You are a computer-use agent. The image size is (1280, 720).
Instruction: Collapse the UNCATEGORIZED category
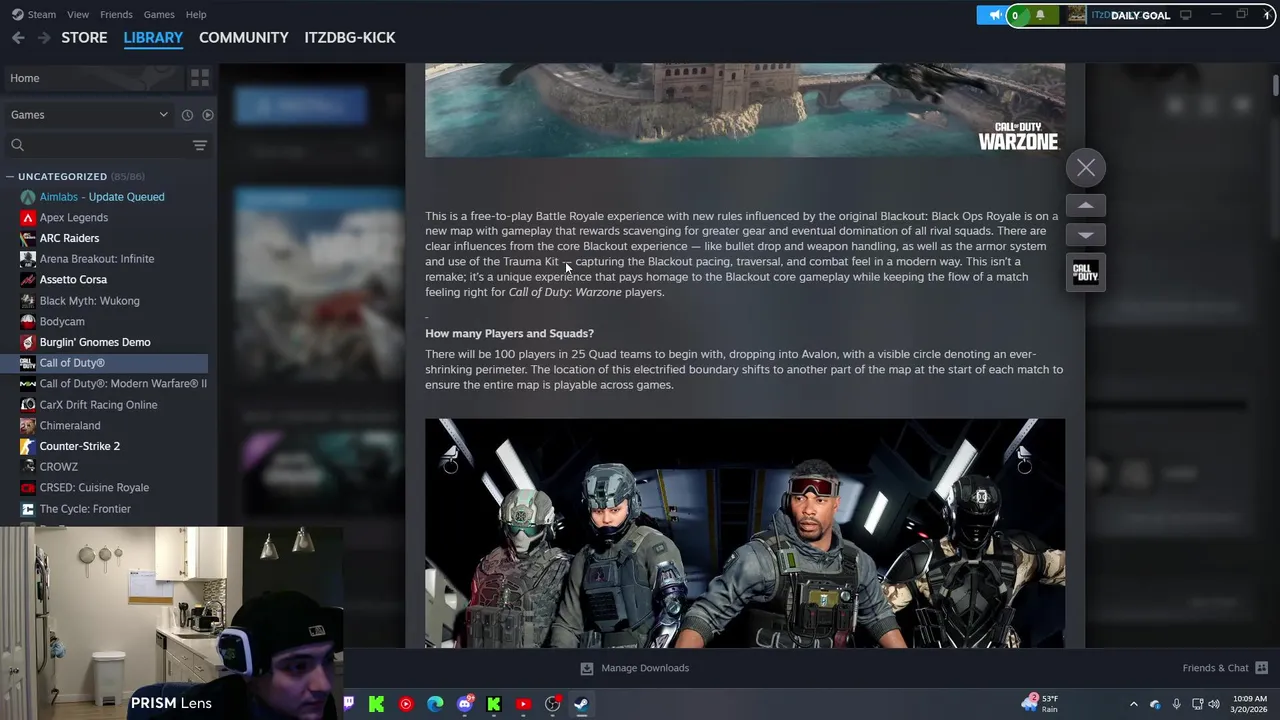point(9,177)
